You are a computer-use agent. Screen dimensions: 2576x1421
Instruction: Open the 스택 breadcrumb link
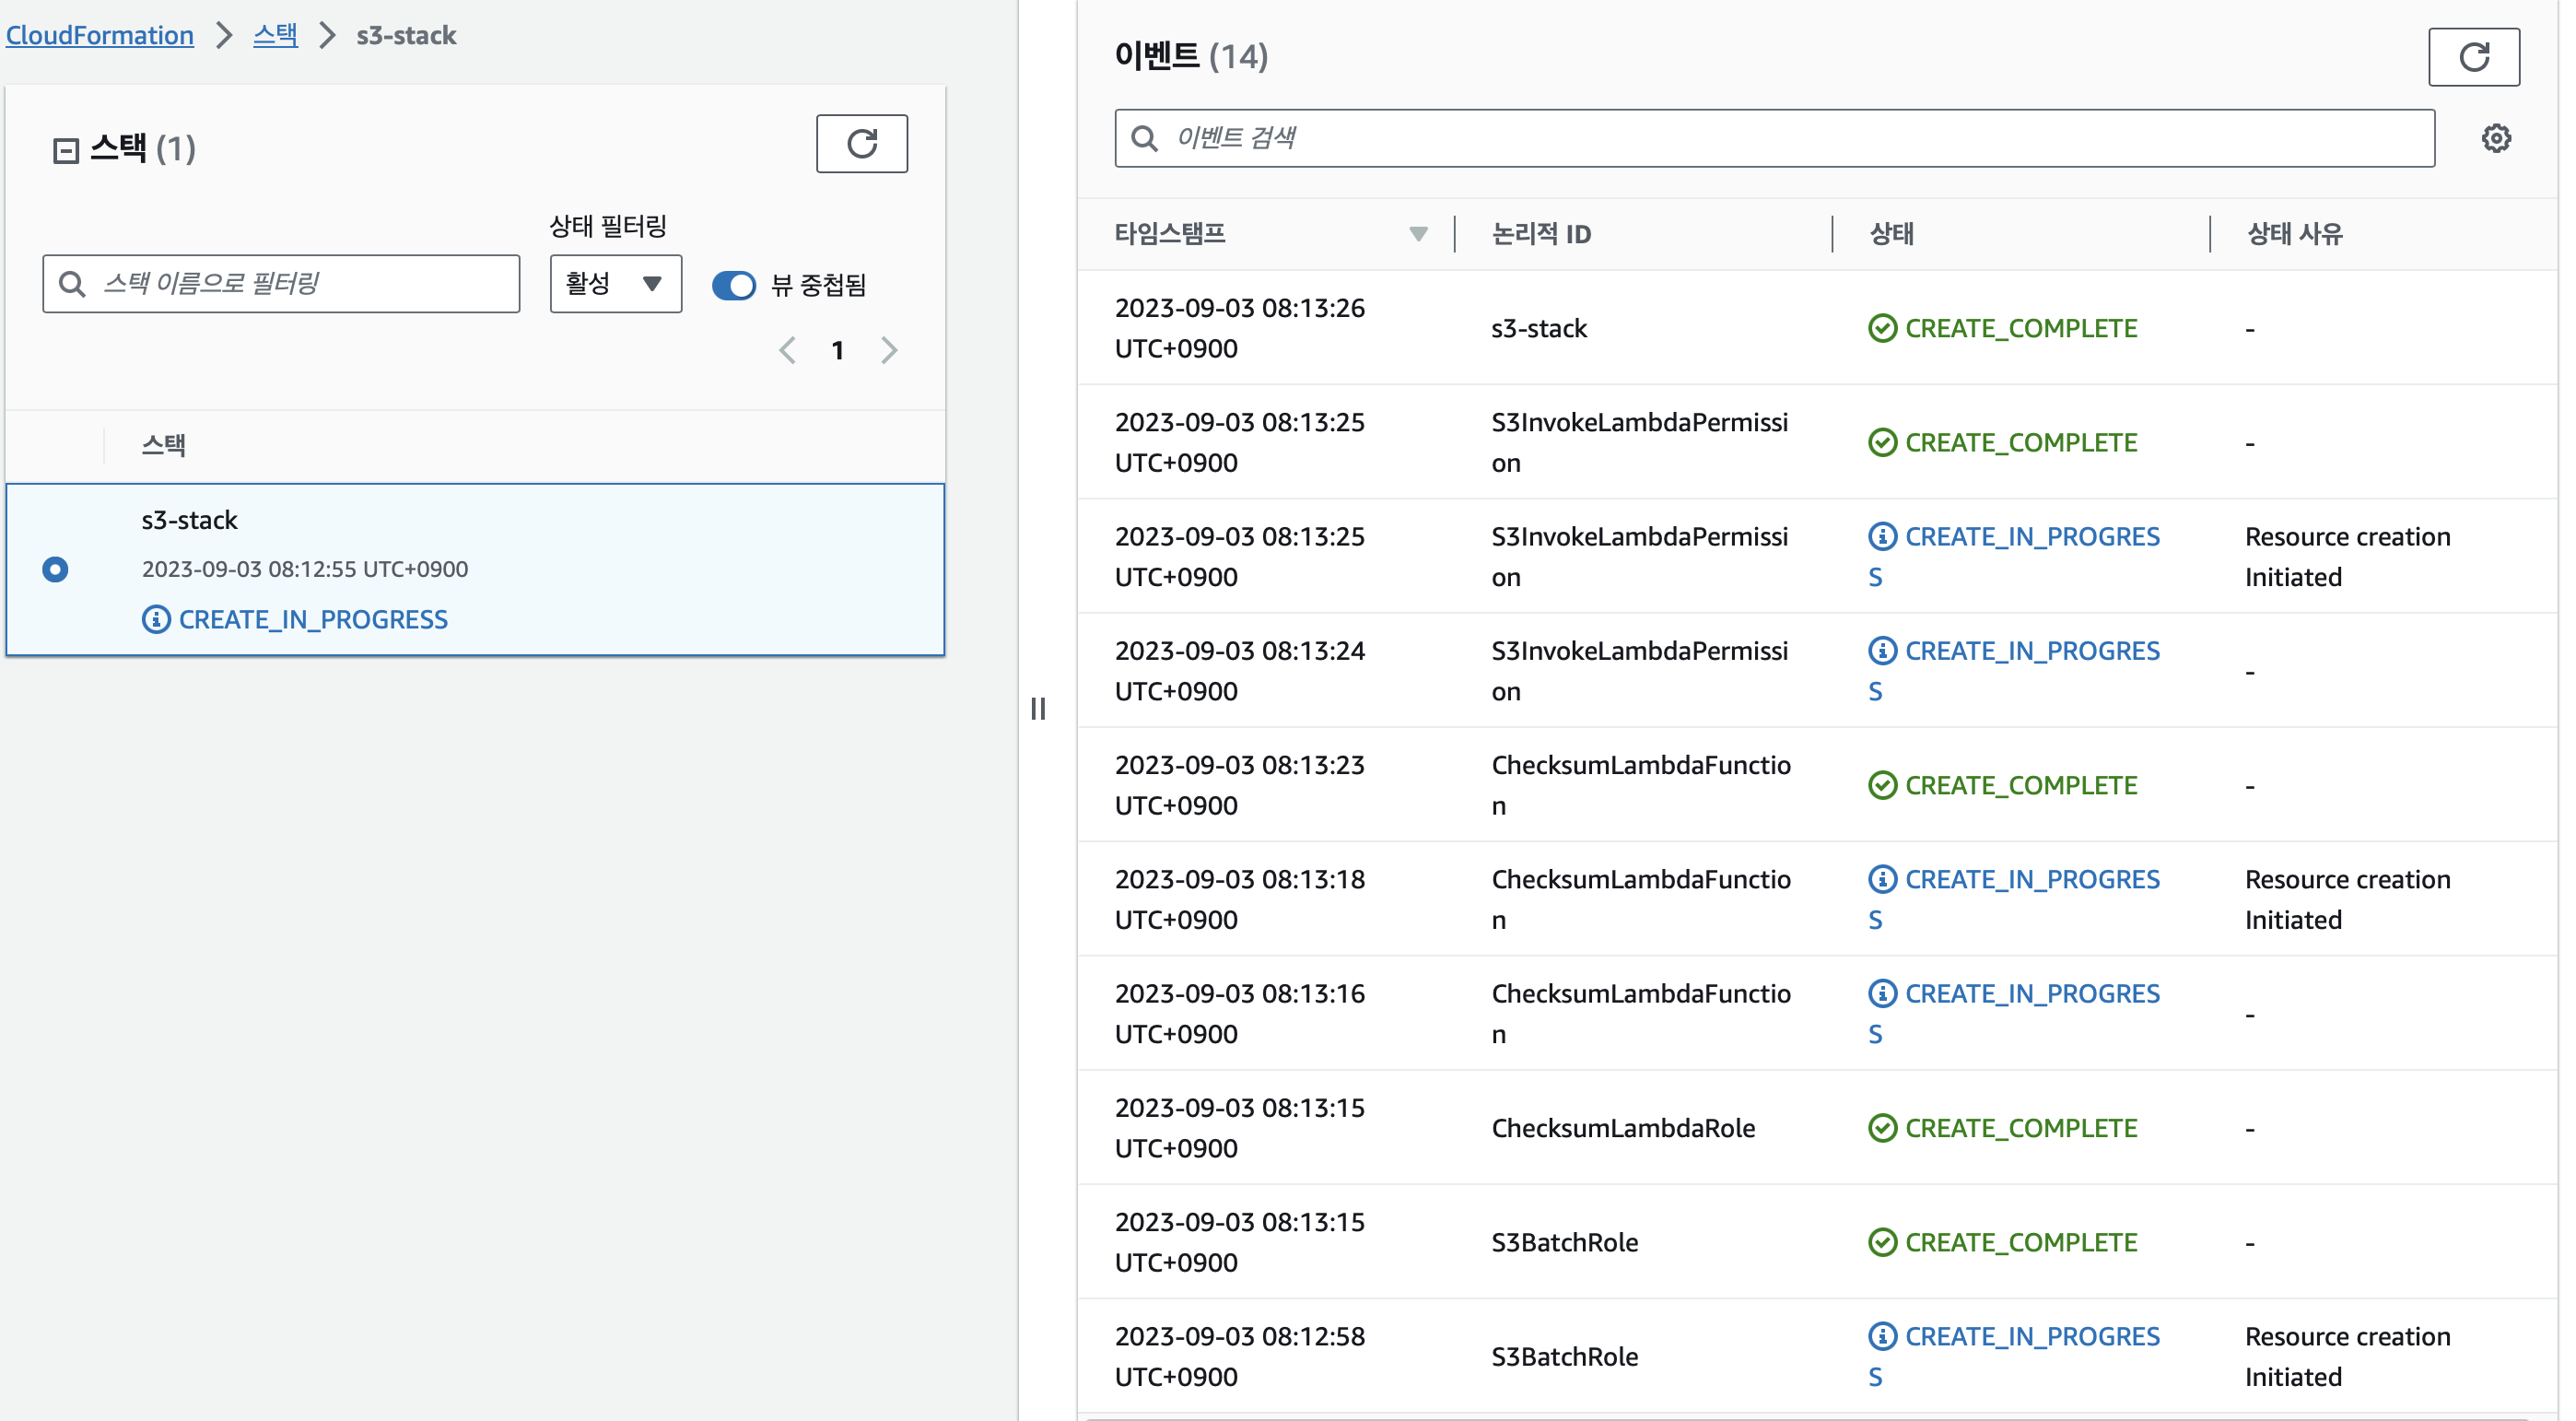pyautogui.click(x=275, y=35)
